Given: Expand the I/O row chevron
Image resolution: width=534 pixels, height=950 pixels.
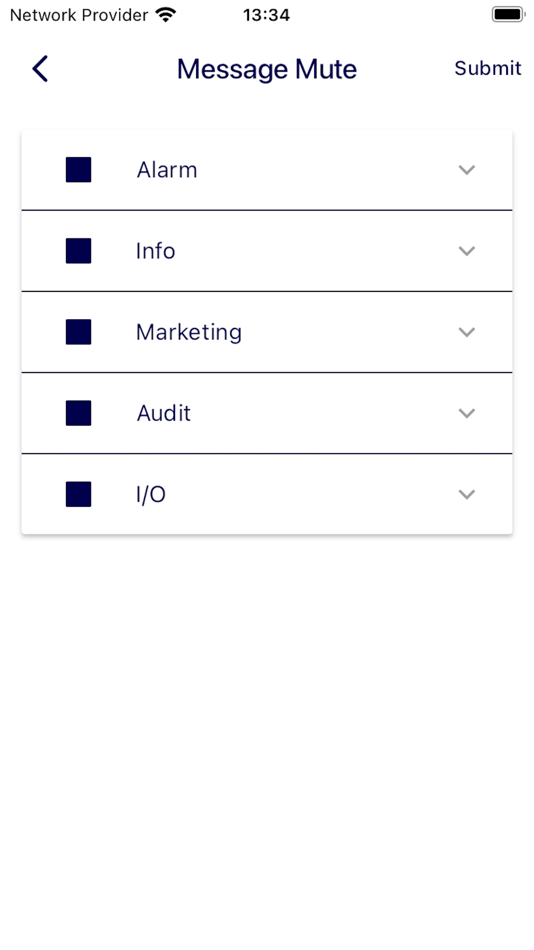Looking at the screenshot, I should [x=466, y=494].
